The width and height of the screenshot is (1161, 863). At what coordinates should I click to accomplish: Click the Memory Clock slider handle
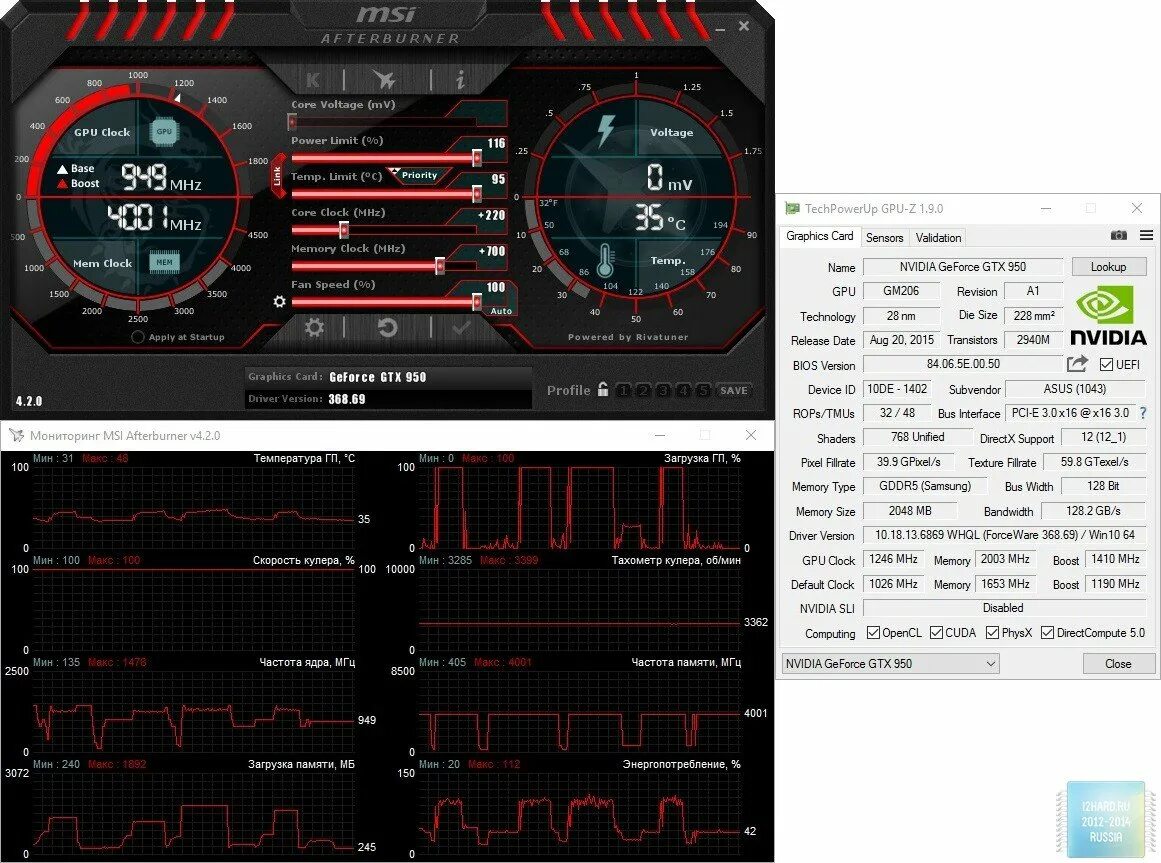pos(440,266)
